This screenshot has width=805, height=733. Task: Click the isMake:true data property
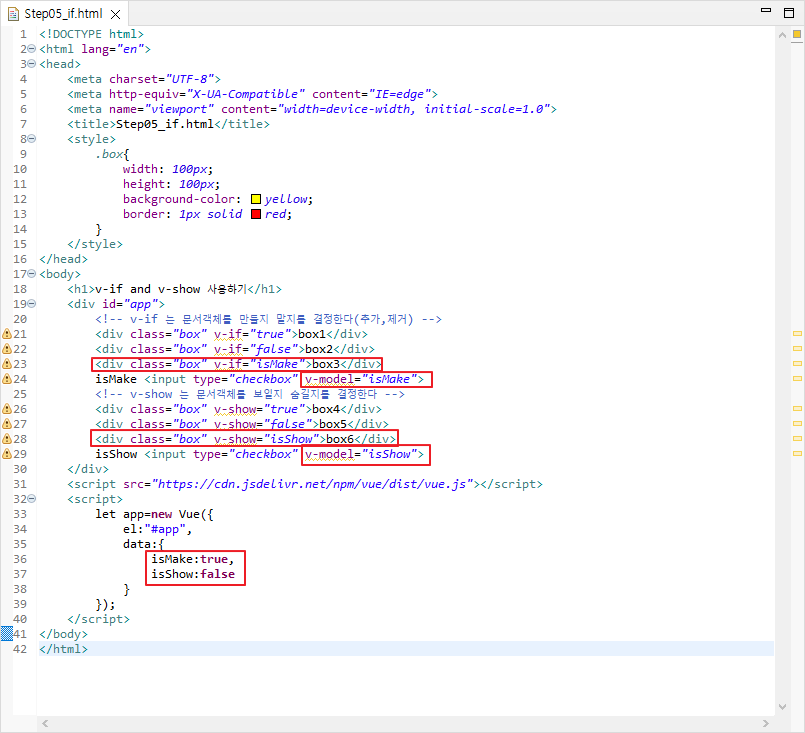[193, 559]
